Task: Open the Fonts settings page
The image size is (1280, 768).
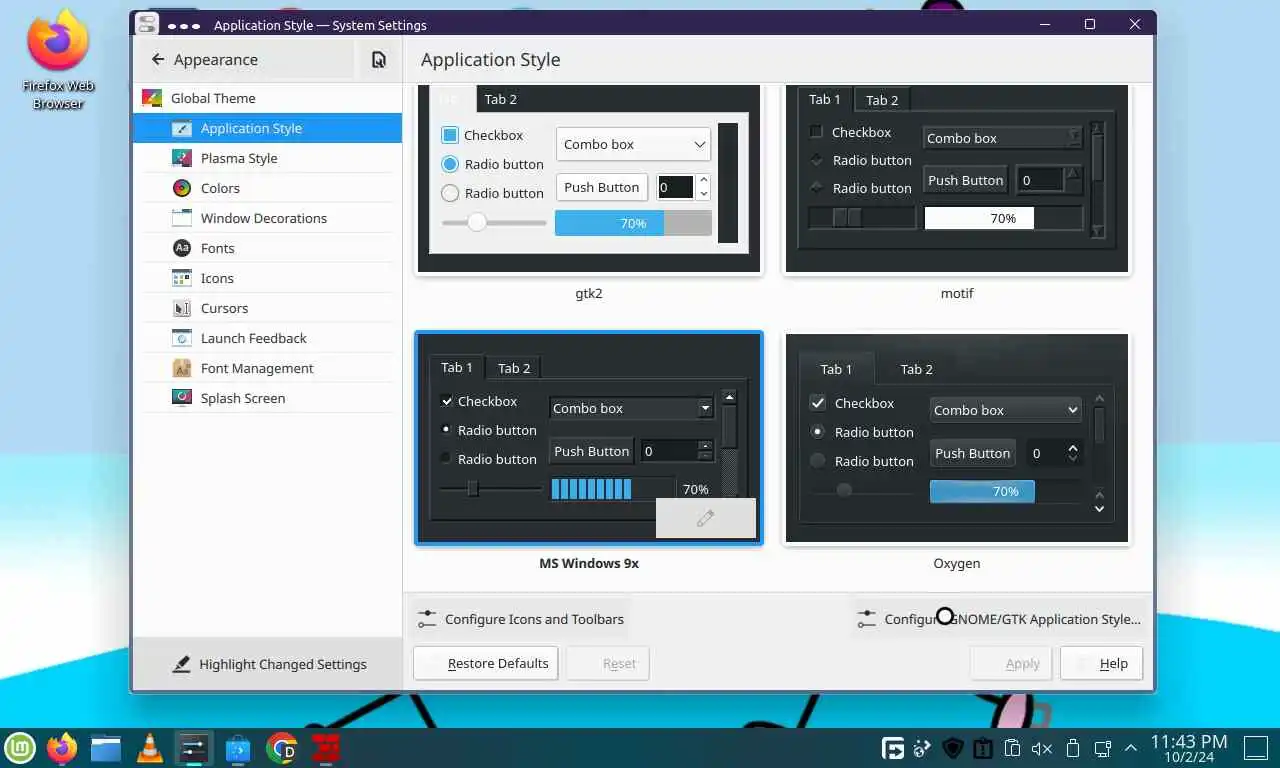Action: coord(267,248)
